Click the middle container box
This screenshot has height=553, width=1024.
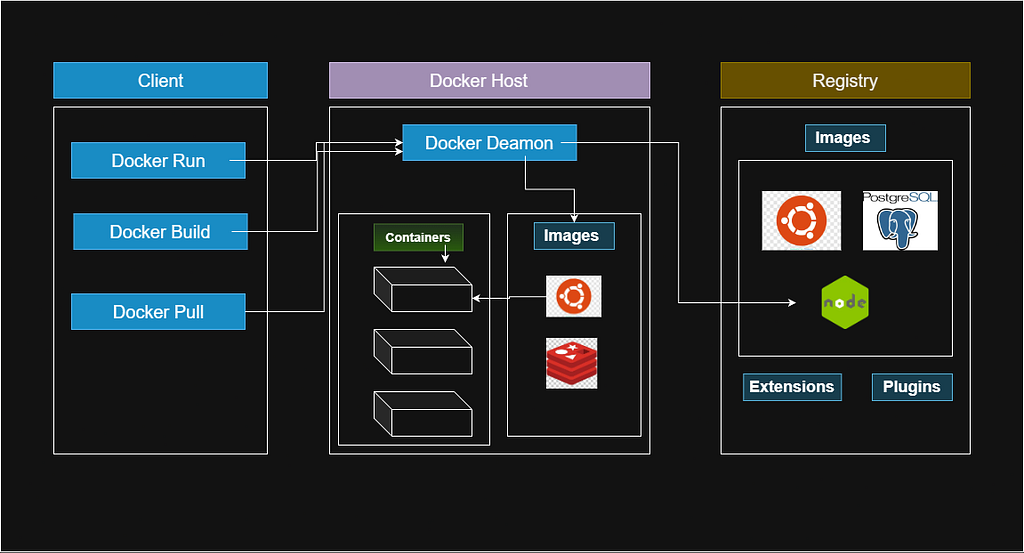pyautogui.click(x=423, y=351)
